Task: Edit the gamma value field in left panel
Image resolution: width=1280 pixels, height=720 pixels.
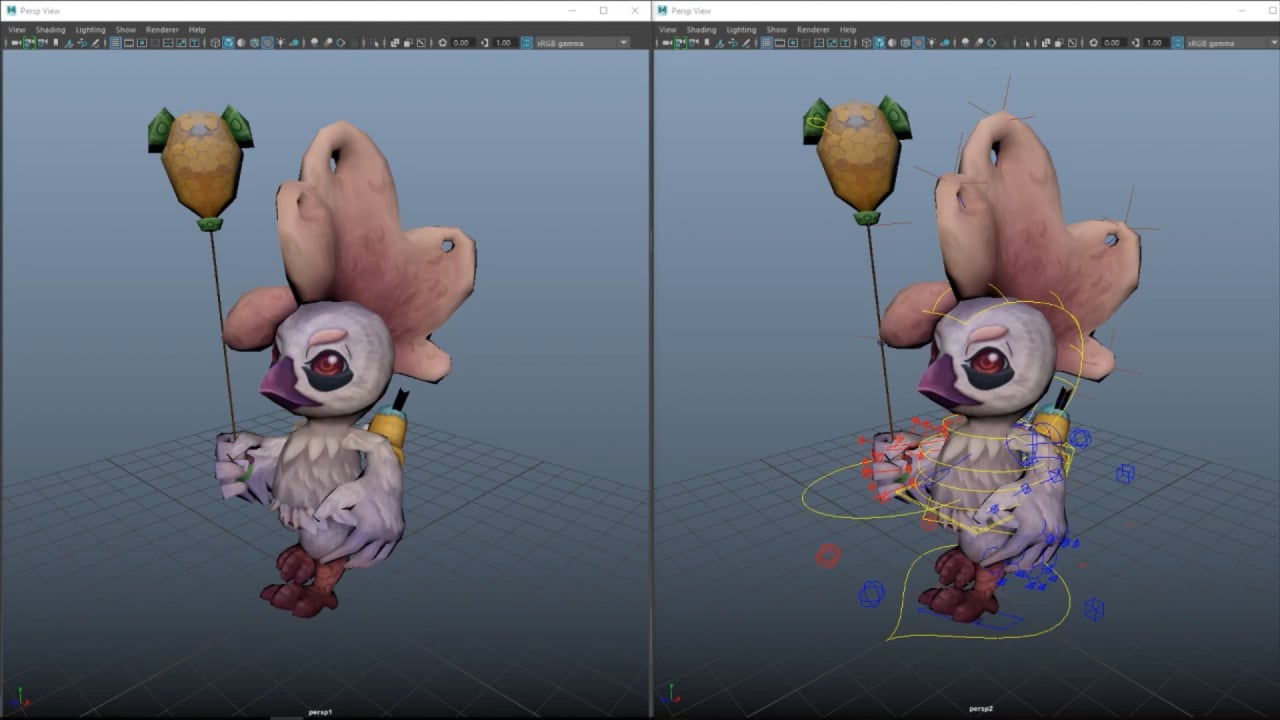Action: coord(503,43)
